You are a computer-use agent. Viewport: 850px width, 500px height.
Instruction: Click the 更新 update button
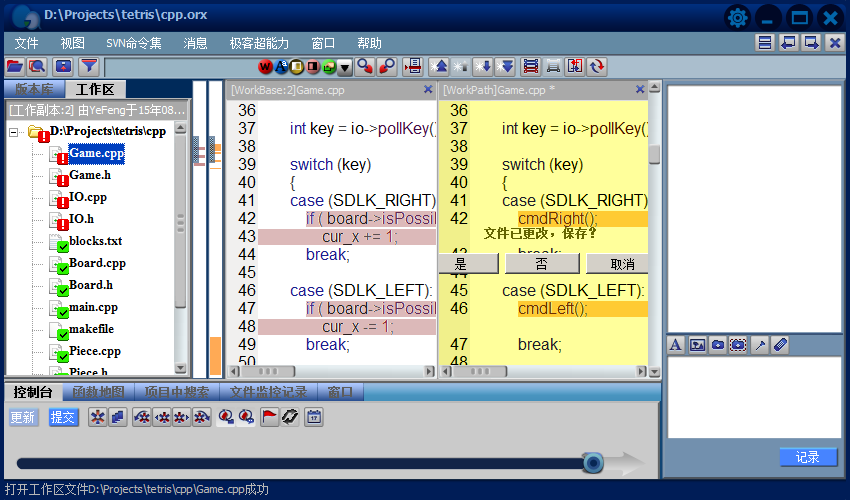click(x=23, y=417)
